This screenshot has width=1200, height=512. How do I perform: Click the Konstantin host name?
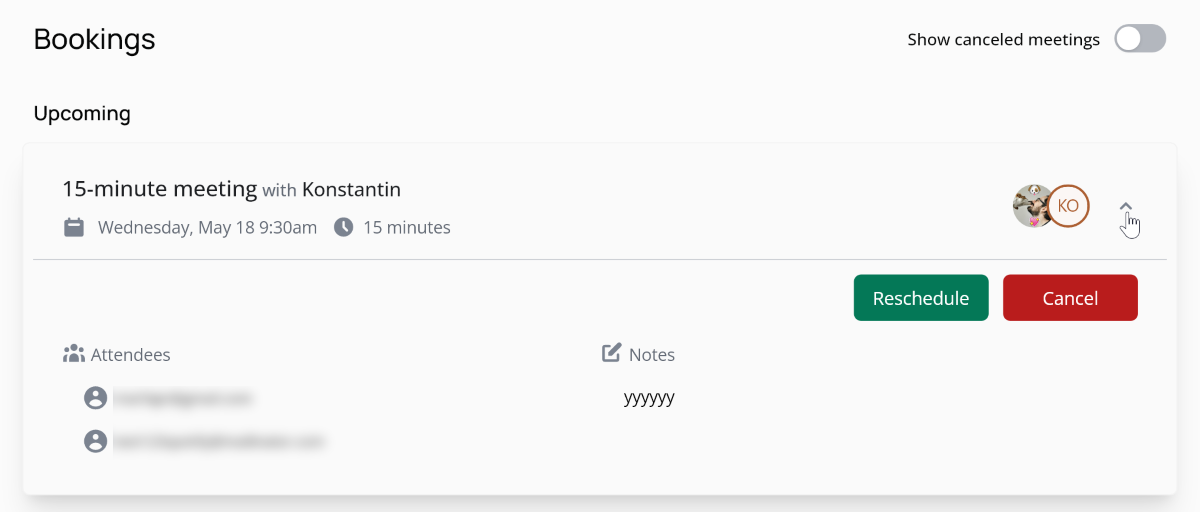[351, 189]
